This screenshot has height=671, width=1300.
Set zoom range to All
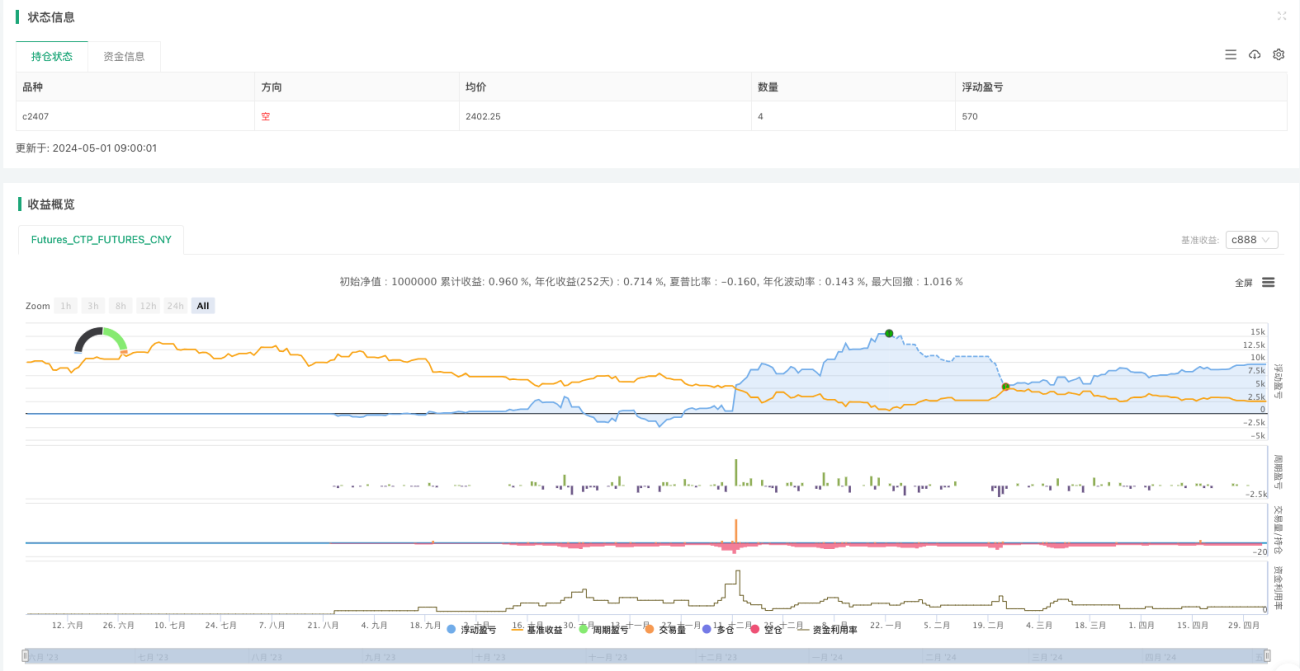click(x=203, y=306)
